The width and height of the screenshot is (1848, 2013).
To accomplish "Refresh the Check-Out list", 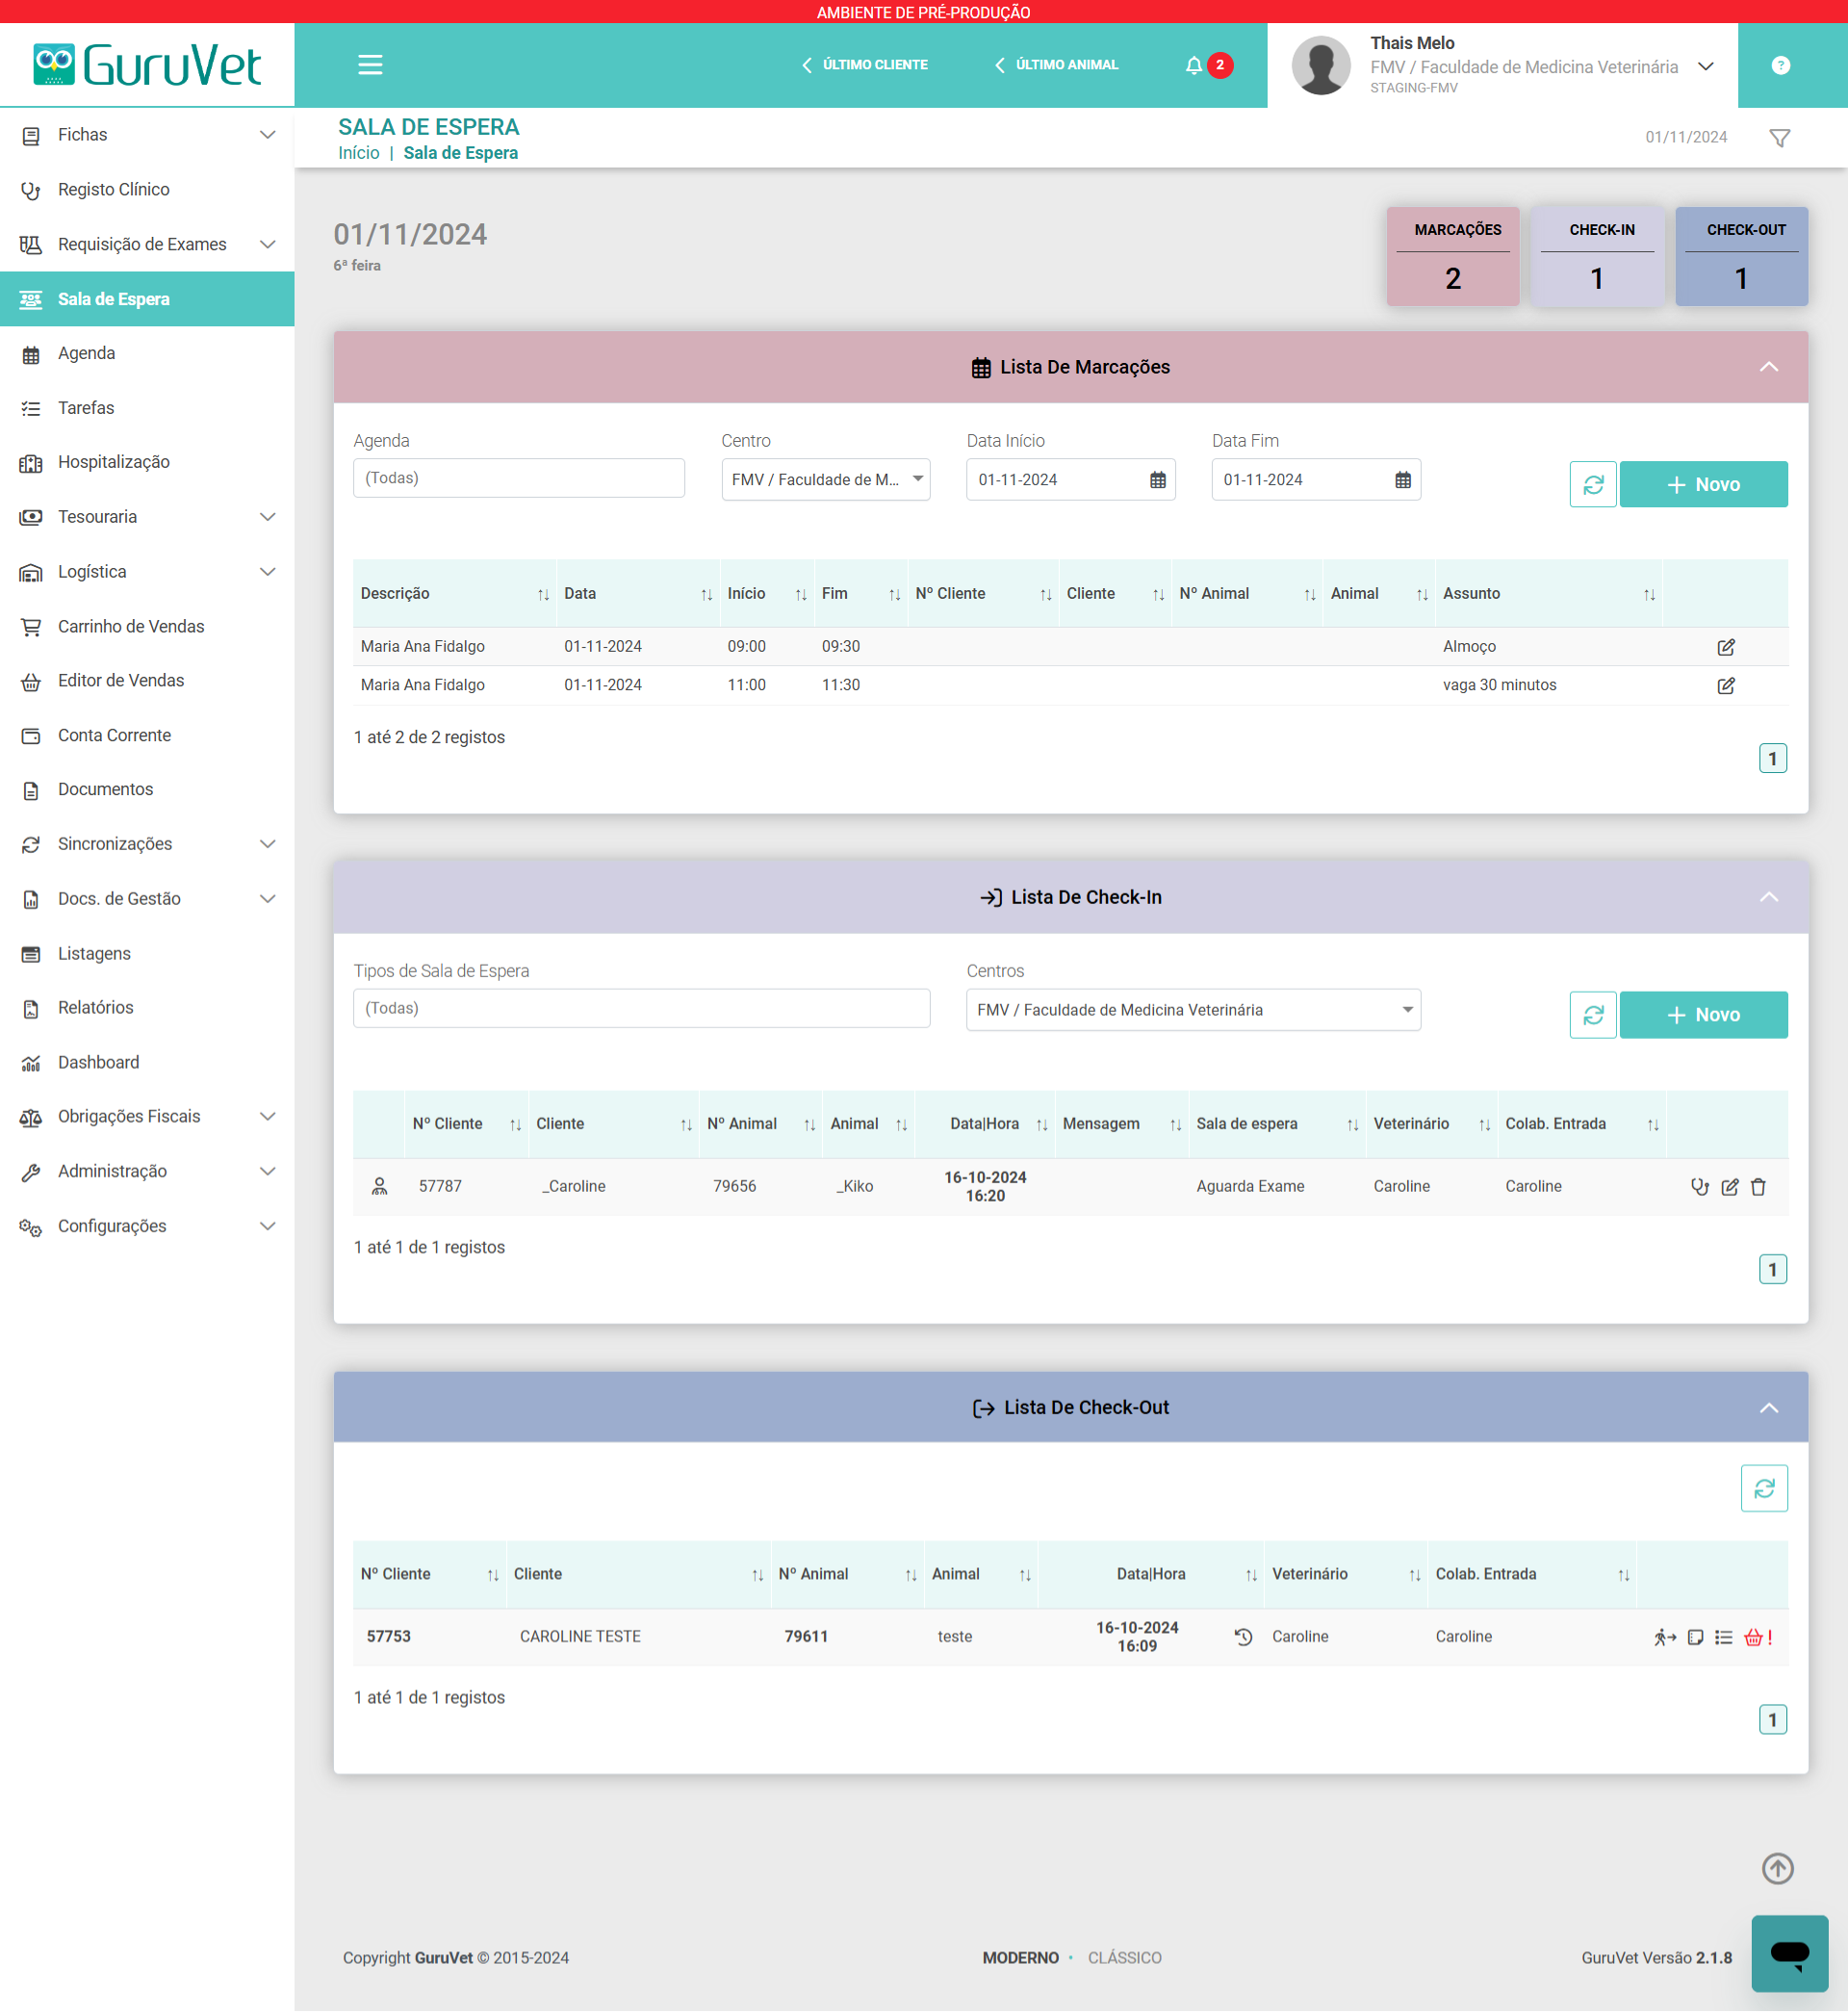I will coord(1763,1488).
